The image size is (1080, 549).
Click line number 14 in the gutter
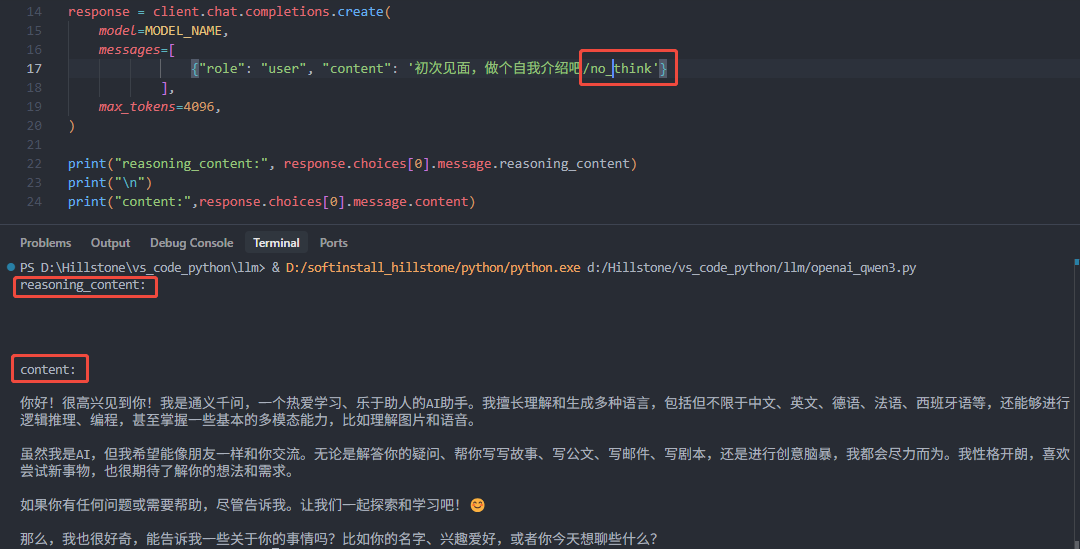point(34,12)
